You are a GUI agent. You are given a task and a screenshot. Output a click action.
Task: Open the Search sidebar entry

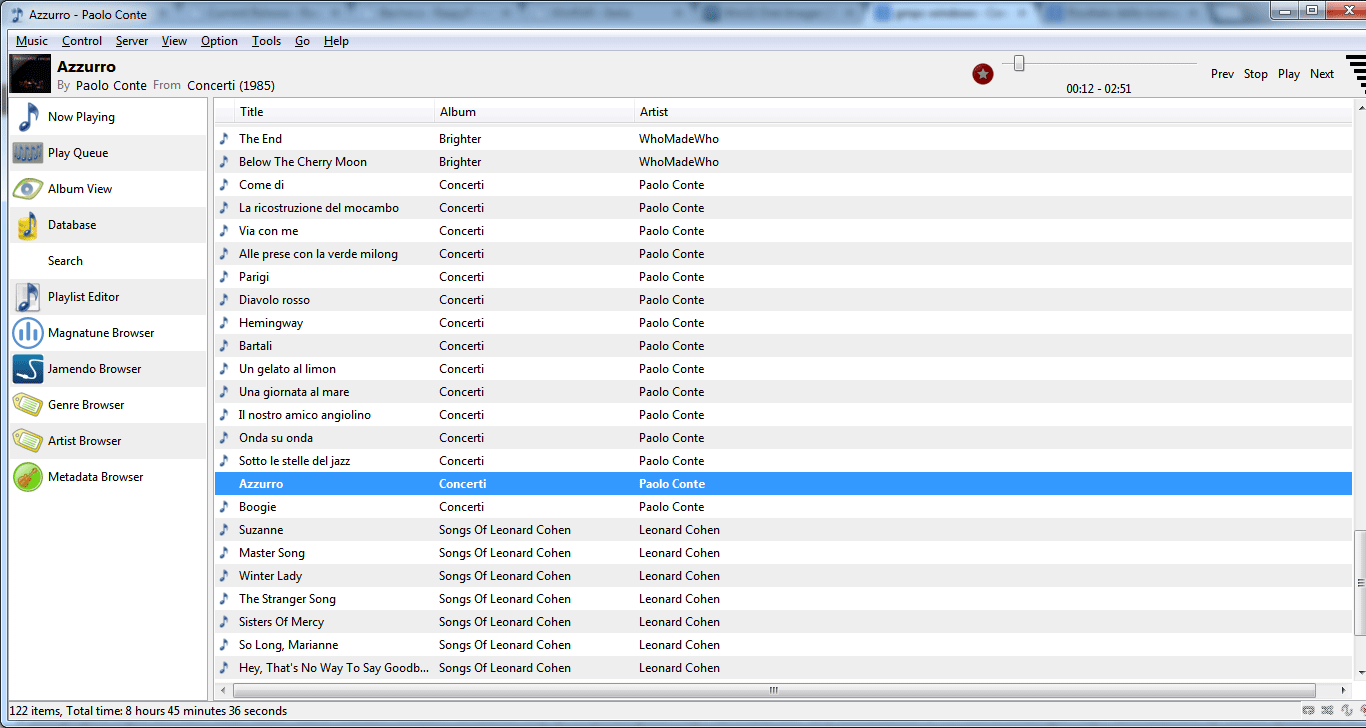point(108,261)
